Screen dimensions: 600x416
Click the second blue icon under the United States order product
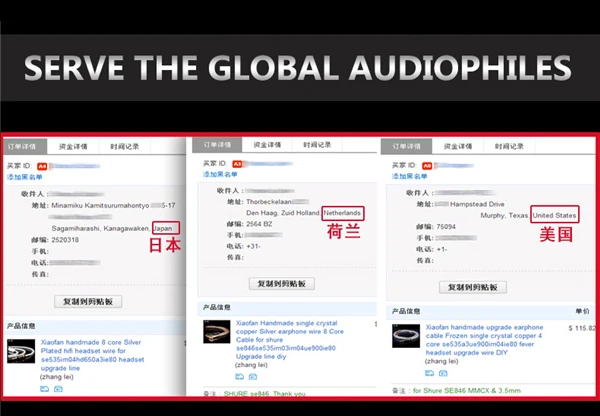[443, 373]
